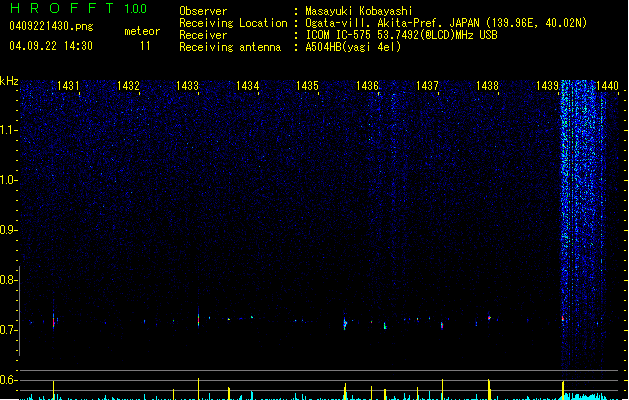This screenshot has height=400, width=629.
Task: Click time marker 1436
Action: [x=367, y=86]
